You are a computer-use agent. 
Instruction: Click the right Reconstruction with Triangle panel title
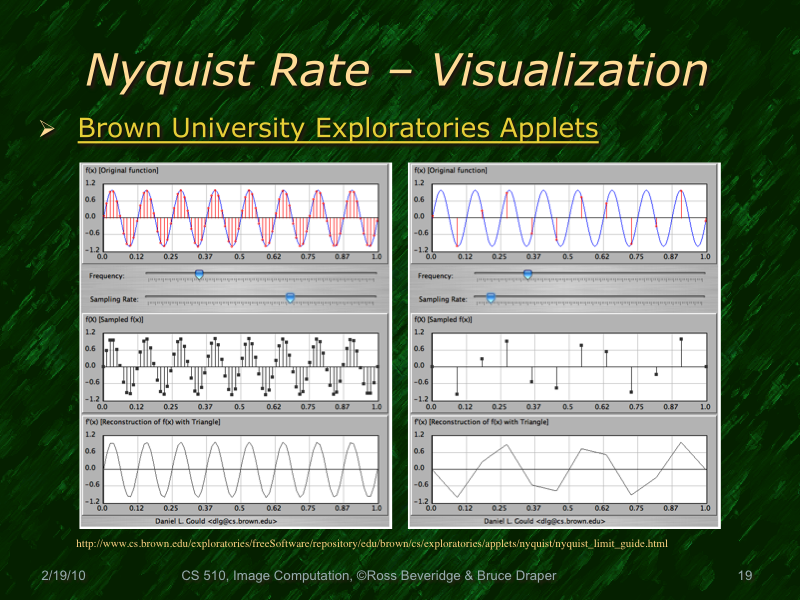tap(480, 422)
